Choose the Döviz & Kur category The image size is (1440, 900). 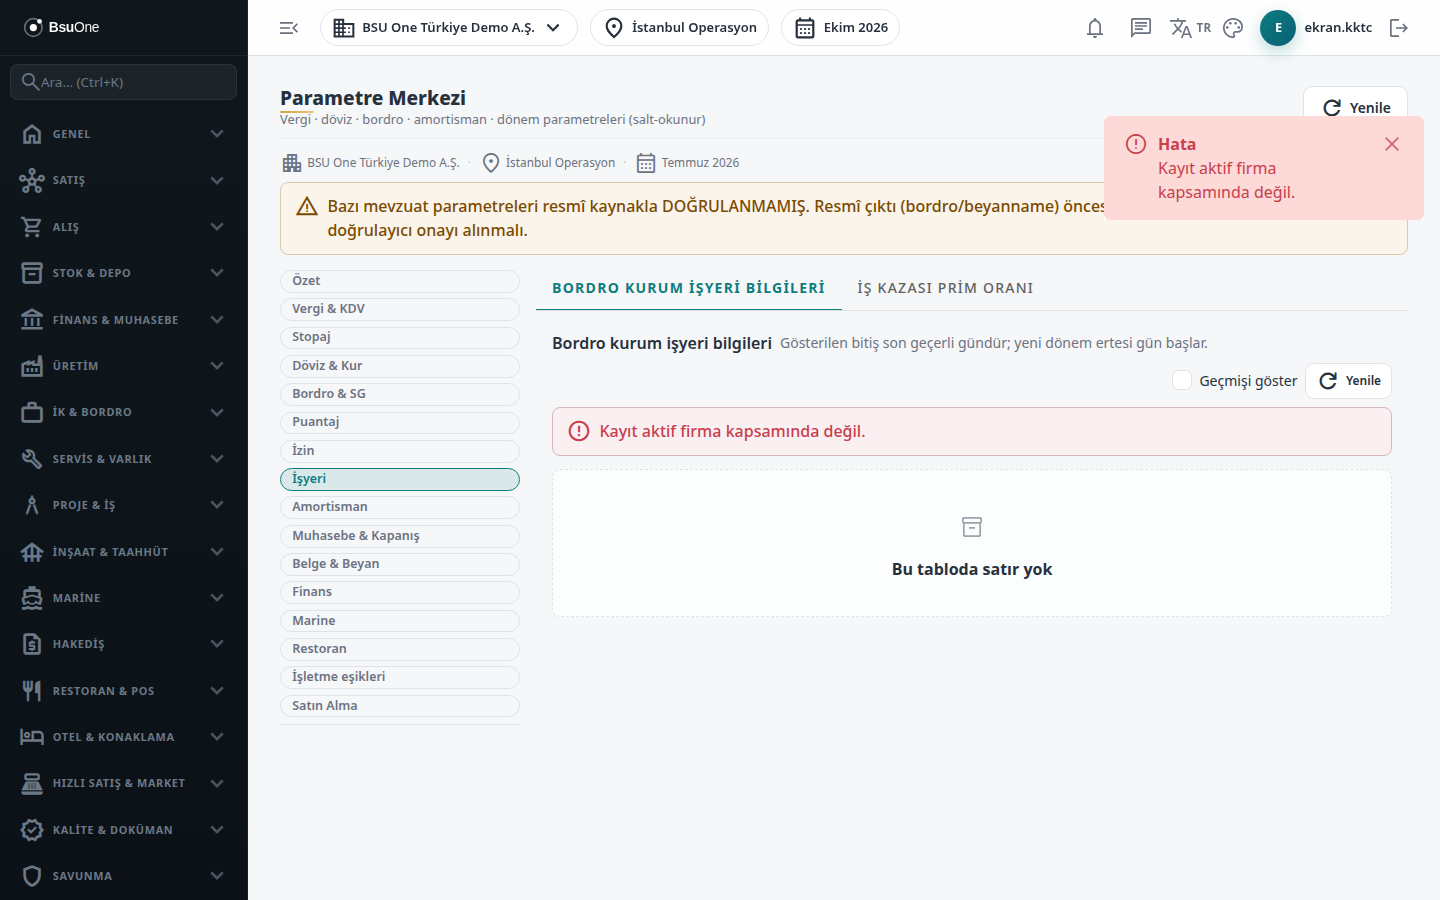point(400,366)
